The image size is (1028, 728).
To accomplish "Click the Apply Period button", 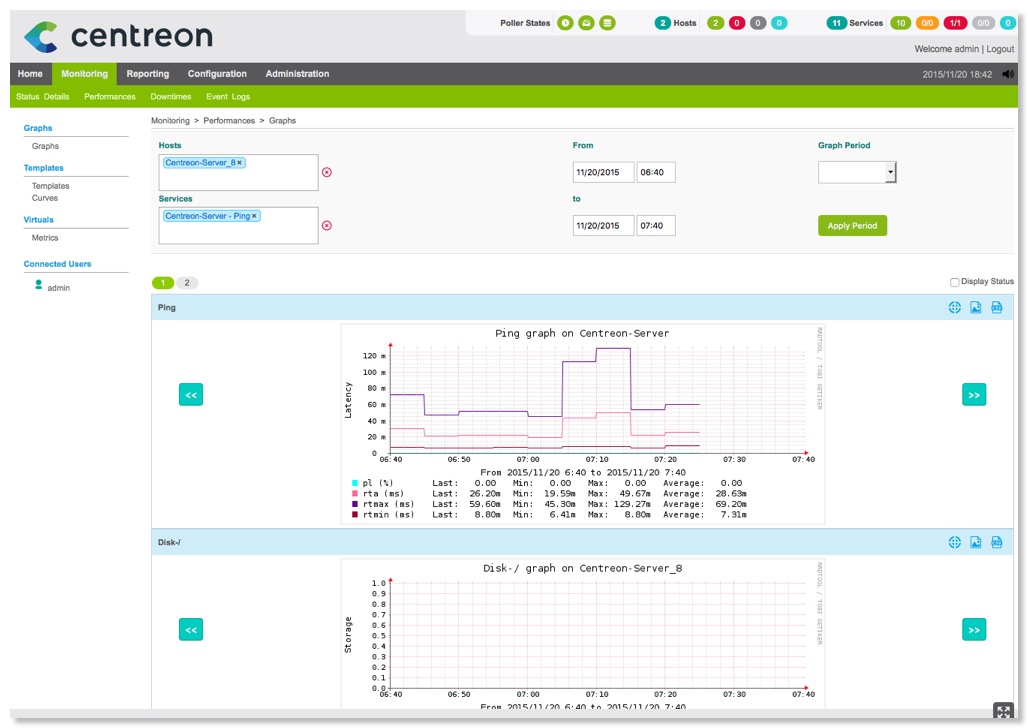I will [x=852, y=227].
